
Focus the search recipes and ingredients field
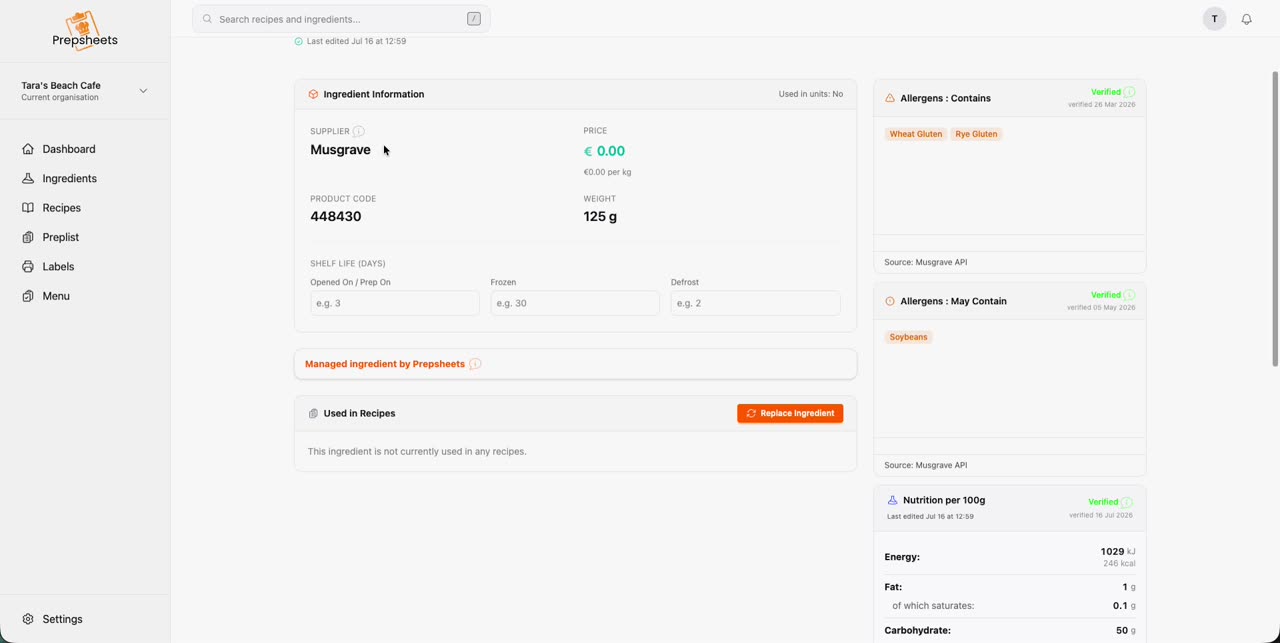(x=341, y=19)
